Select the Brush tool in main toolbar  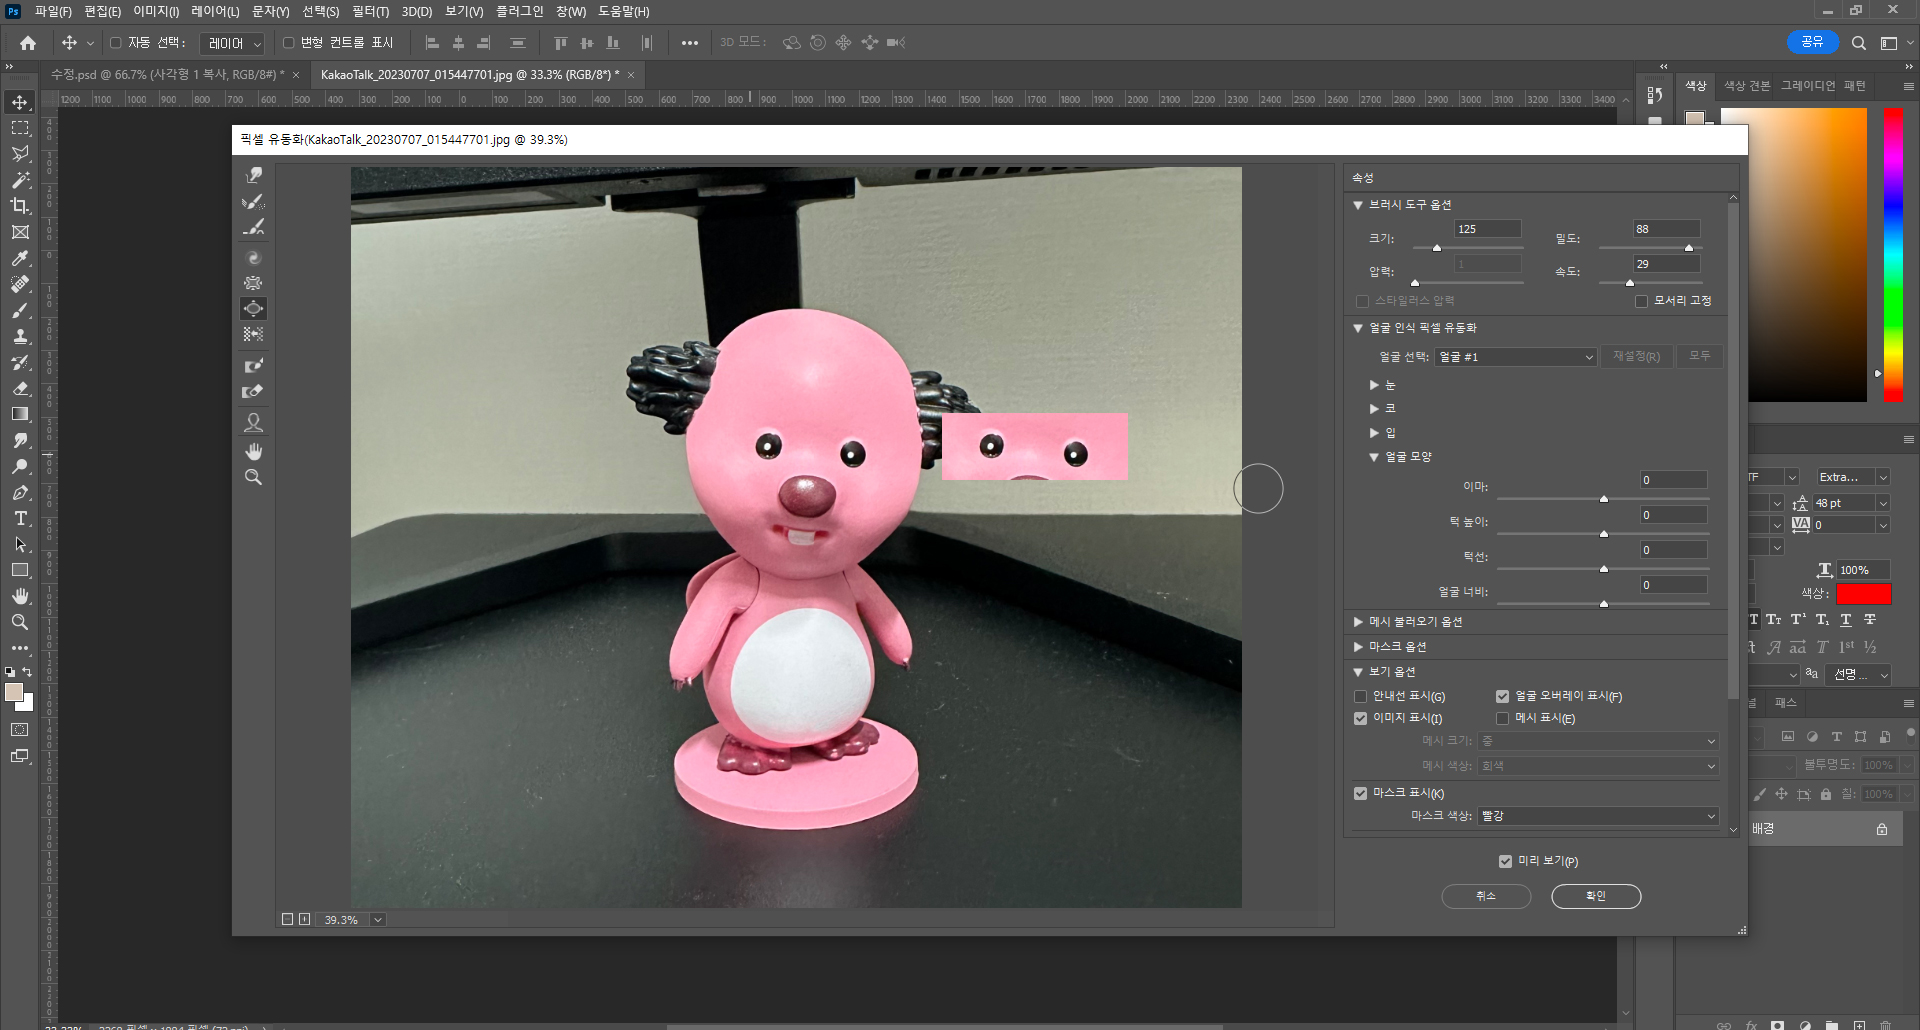tap(20, 310)
